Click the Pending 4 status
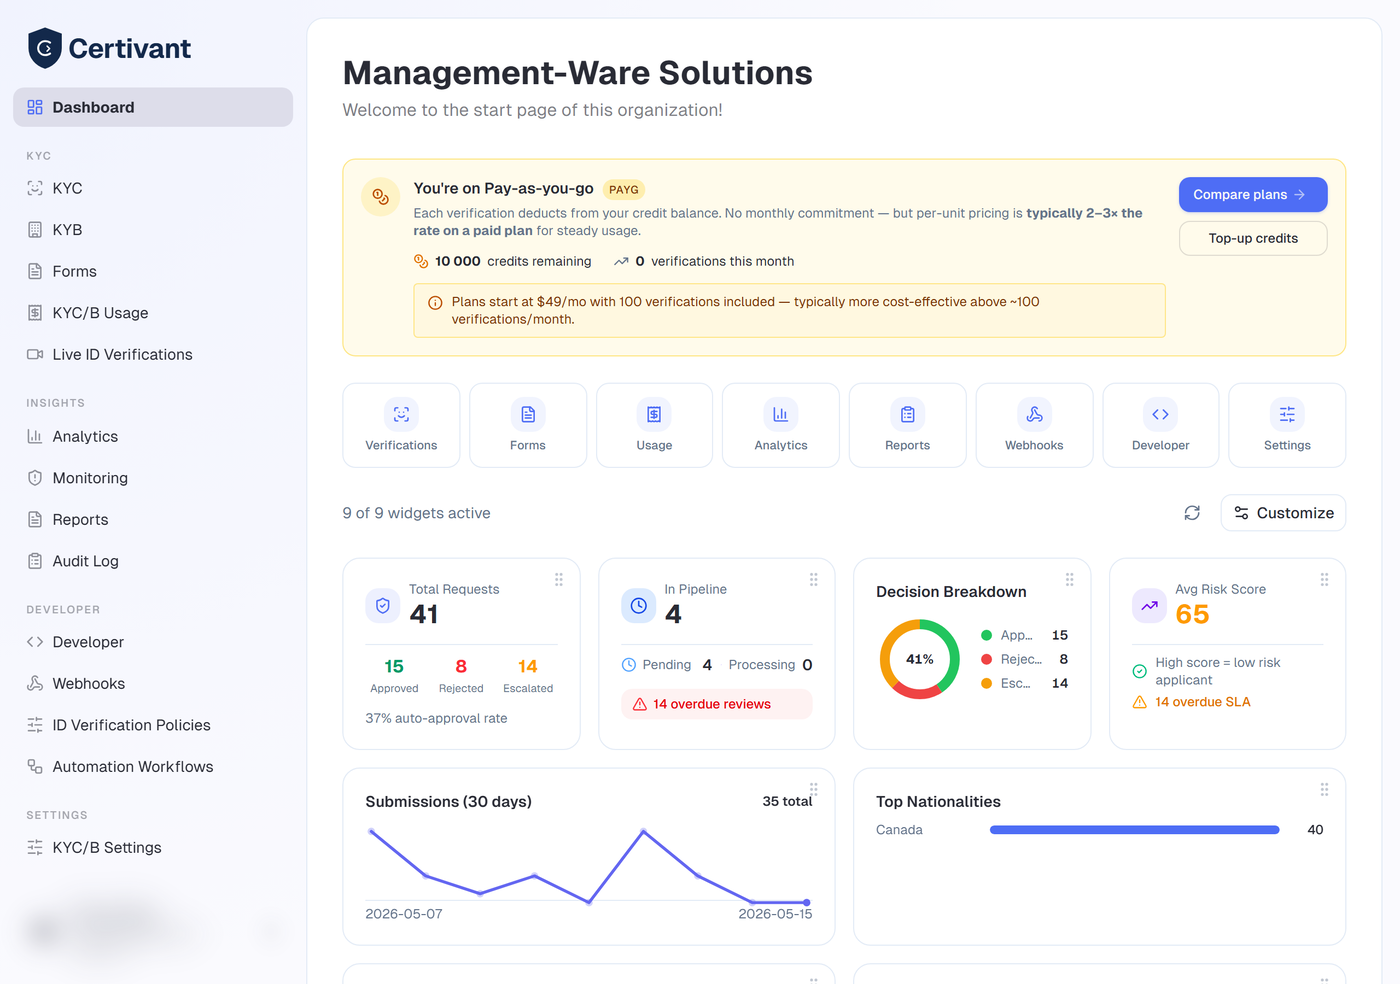Screen dimensions: 1400x984 [x=667, y=665]
